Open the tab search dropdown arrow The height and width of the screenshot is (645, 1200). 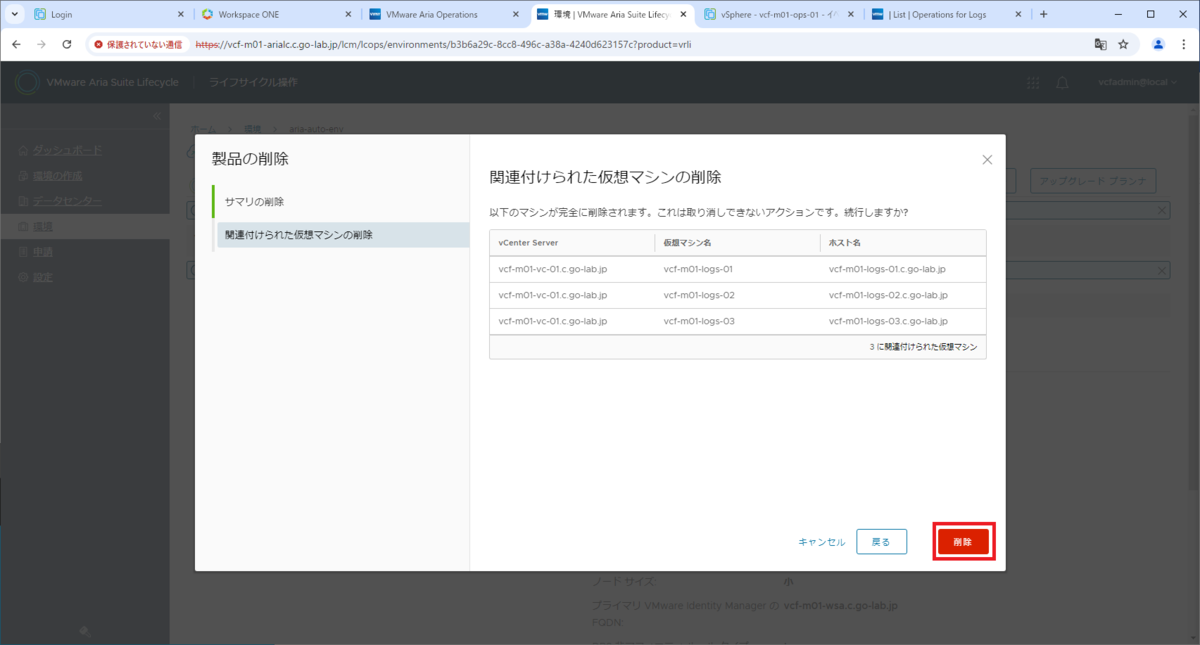coord(13,15)
